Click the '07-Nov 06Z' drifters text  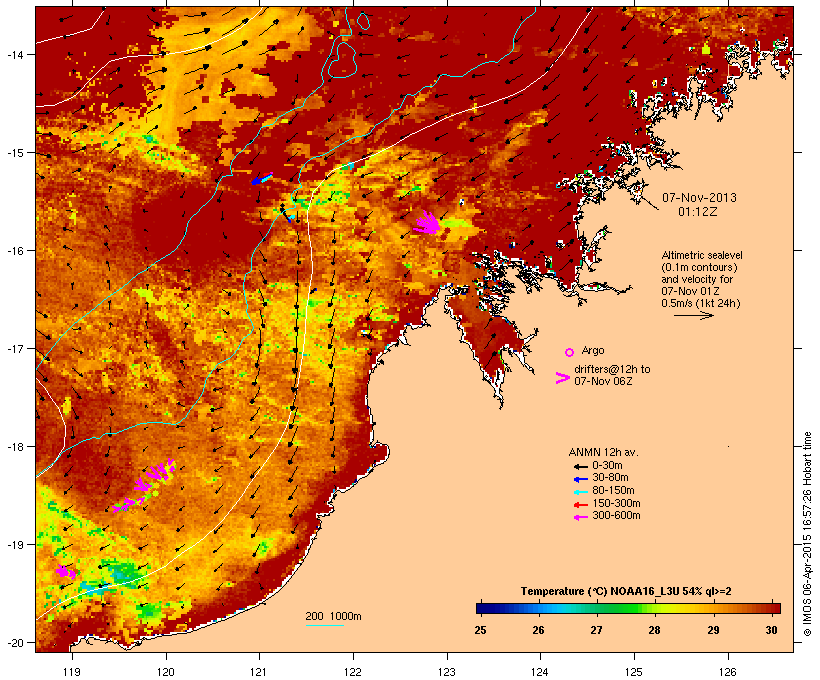pyautogui.click(x=603, y=381)
